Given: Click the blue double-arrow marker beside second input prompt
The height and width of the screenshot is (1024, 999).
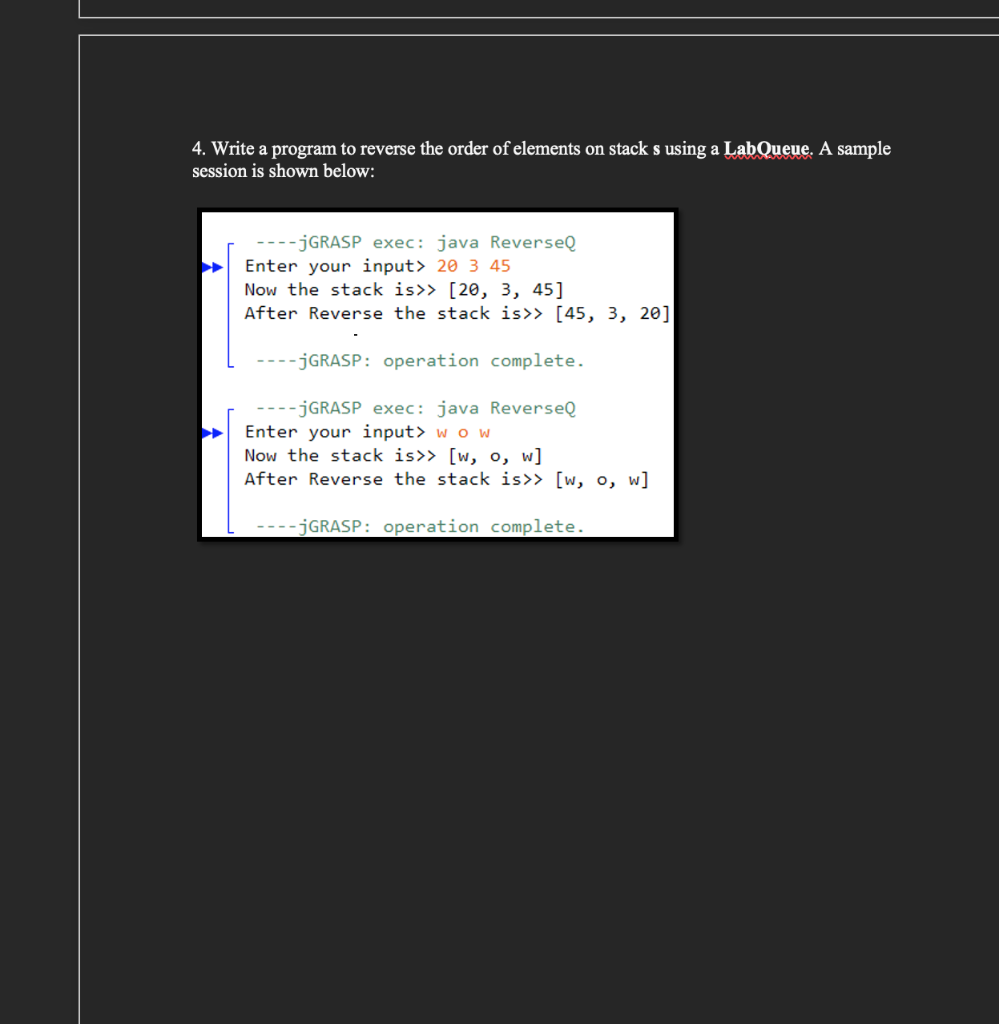Looking at the screenshot, I should (212, 432).
